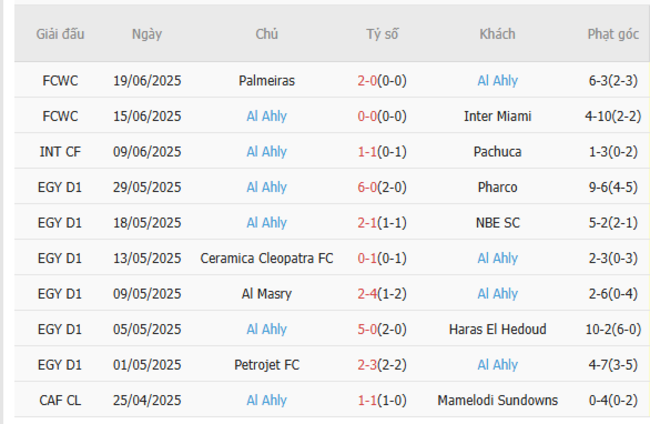Open the Al Masry team link
Image resolution: width=650 pixels, height=424 pixels.
pyautogui.click(x=267, y=293)
